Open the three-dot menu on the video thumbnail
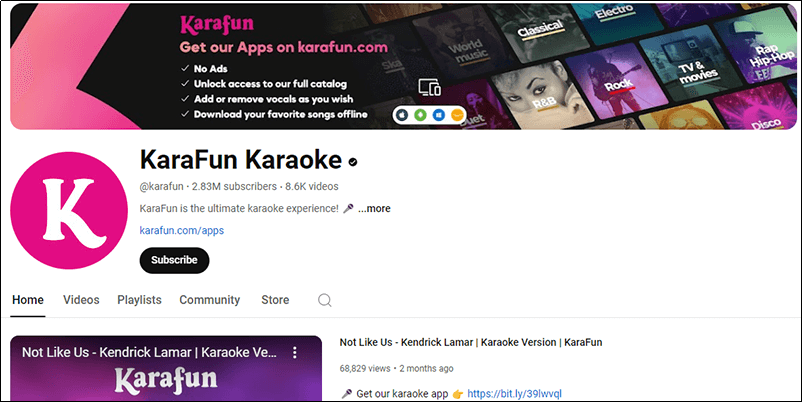 [294, 352]
